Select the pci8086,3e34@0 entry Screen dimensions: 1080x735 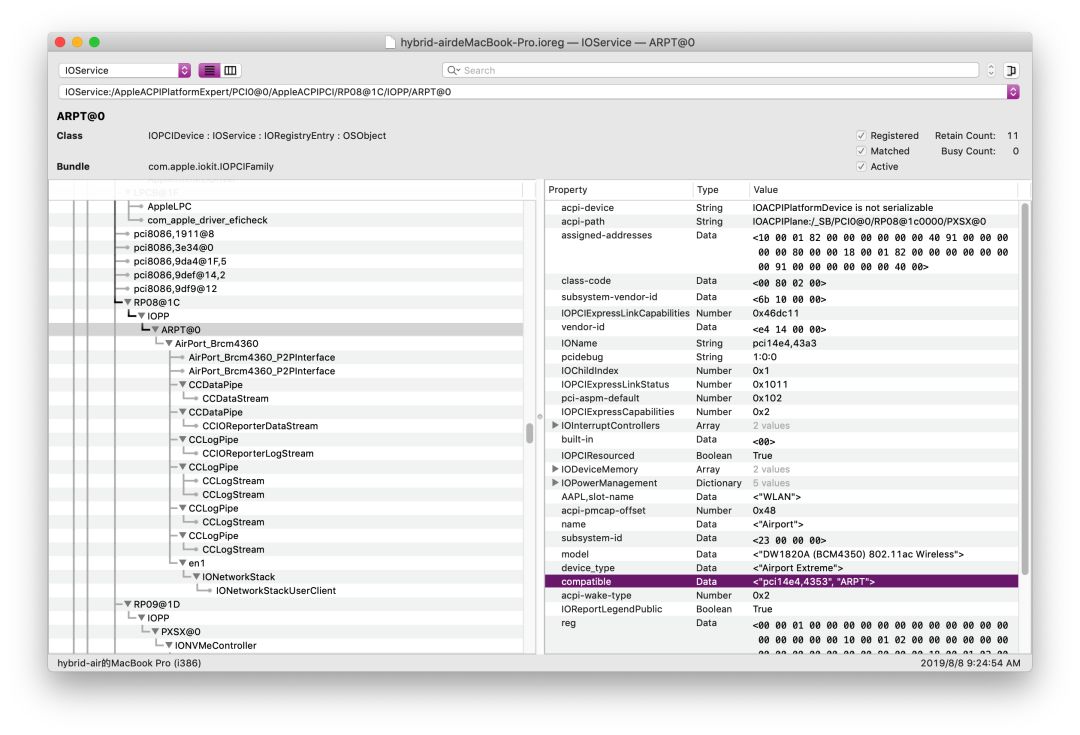(174, 248)
